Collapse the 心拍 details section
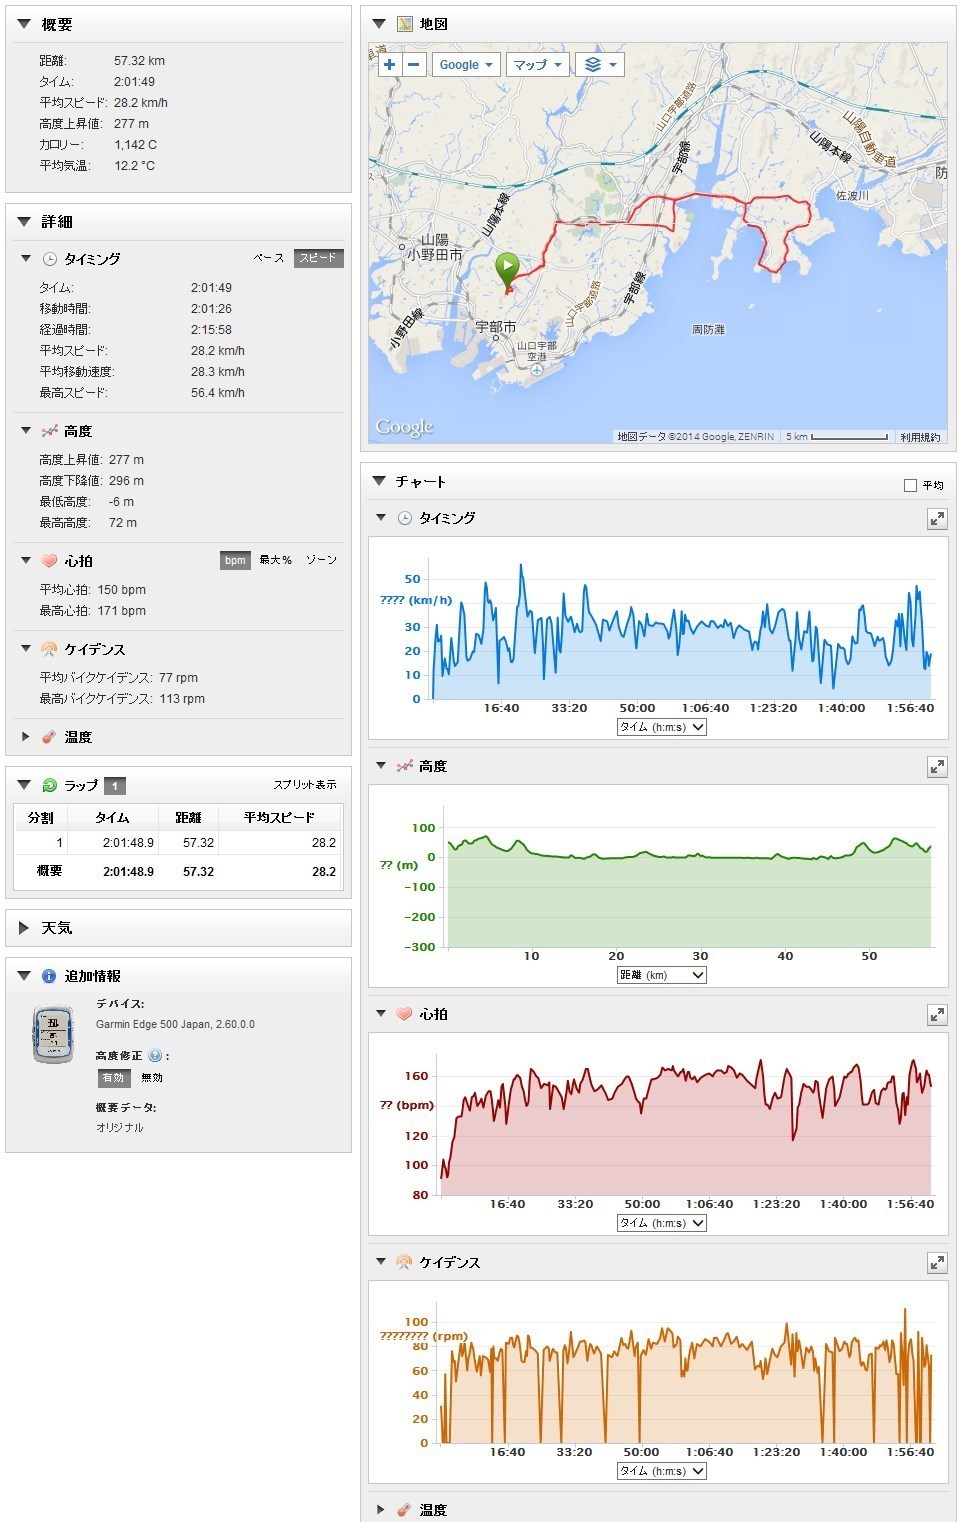The height and width of the screenshot is (1522, 965). [26, 561]
